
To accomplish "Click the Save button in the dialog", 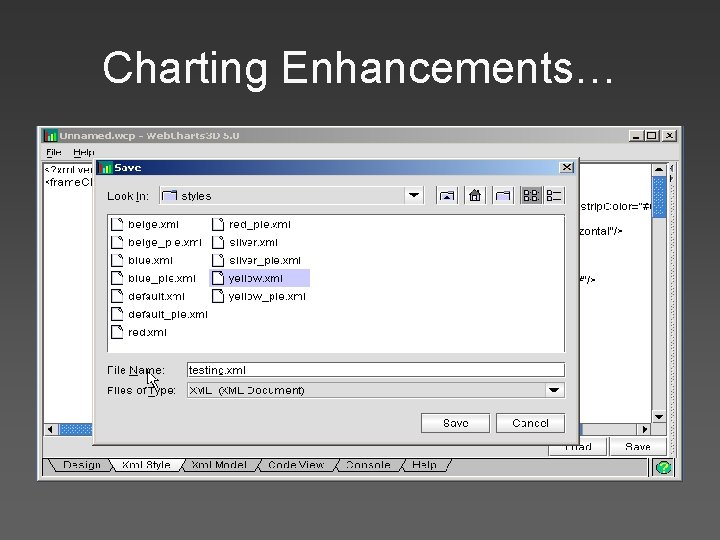I will coord(455,423).
